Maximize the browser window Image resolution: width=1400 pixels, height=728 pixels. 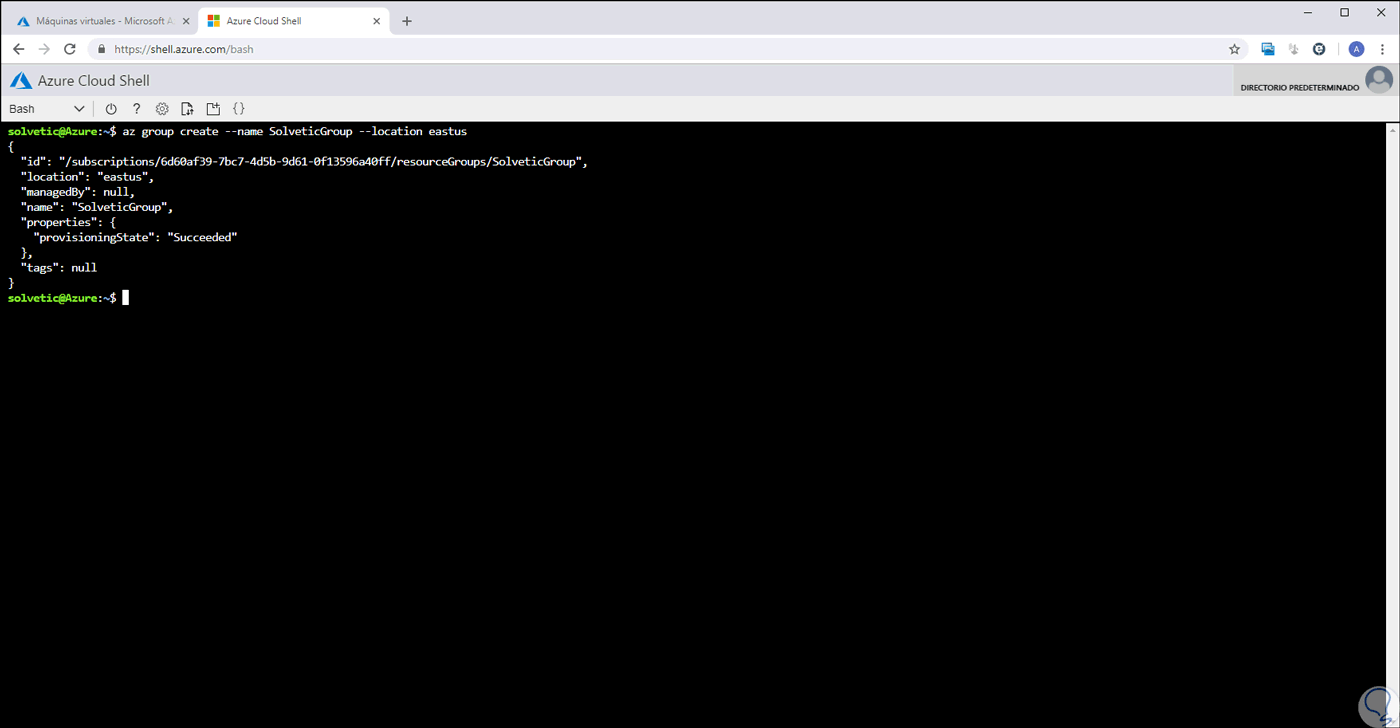click(x=1345, y=12)
